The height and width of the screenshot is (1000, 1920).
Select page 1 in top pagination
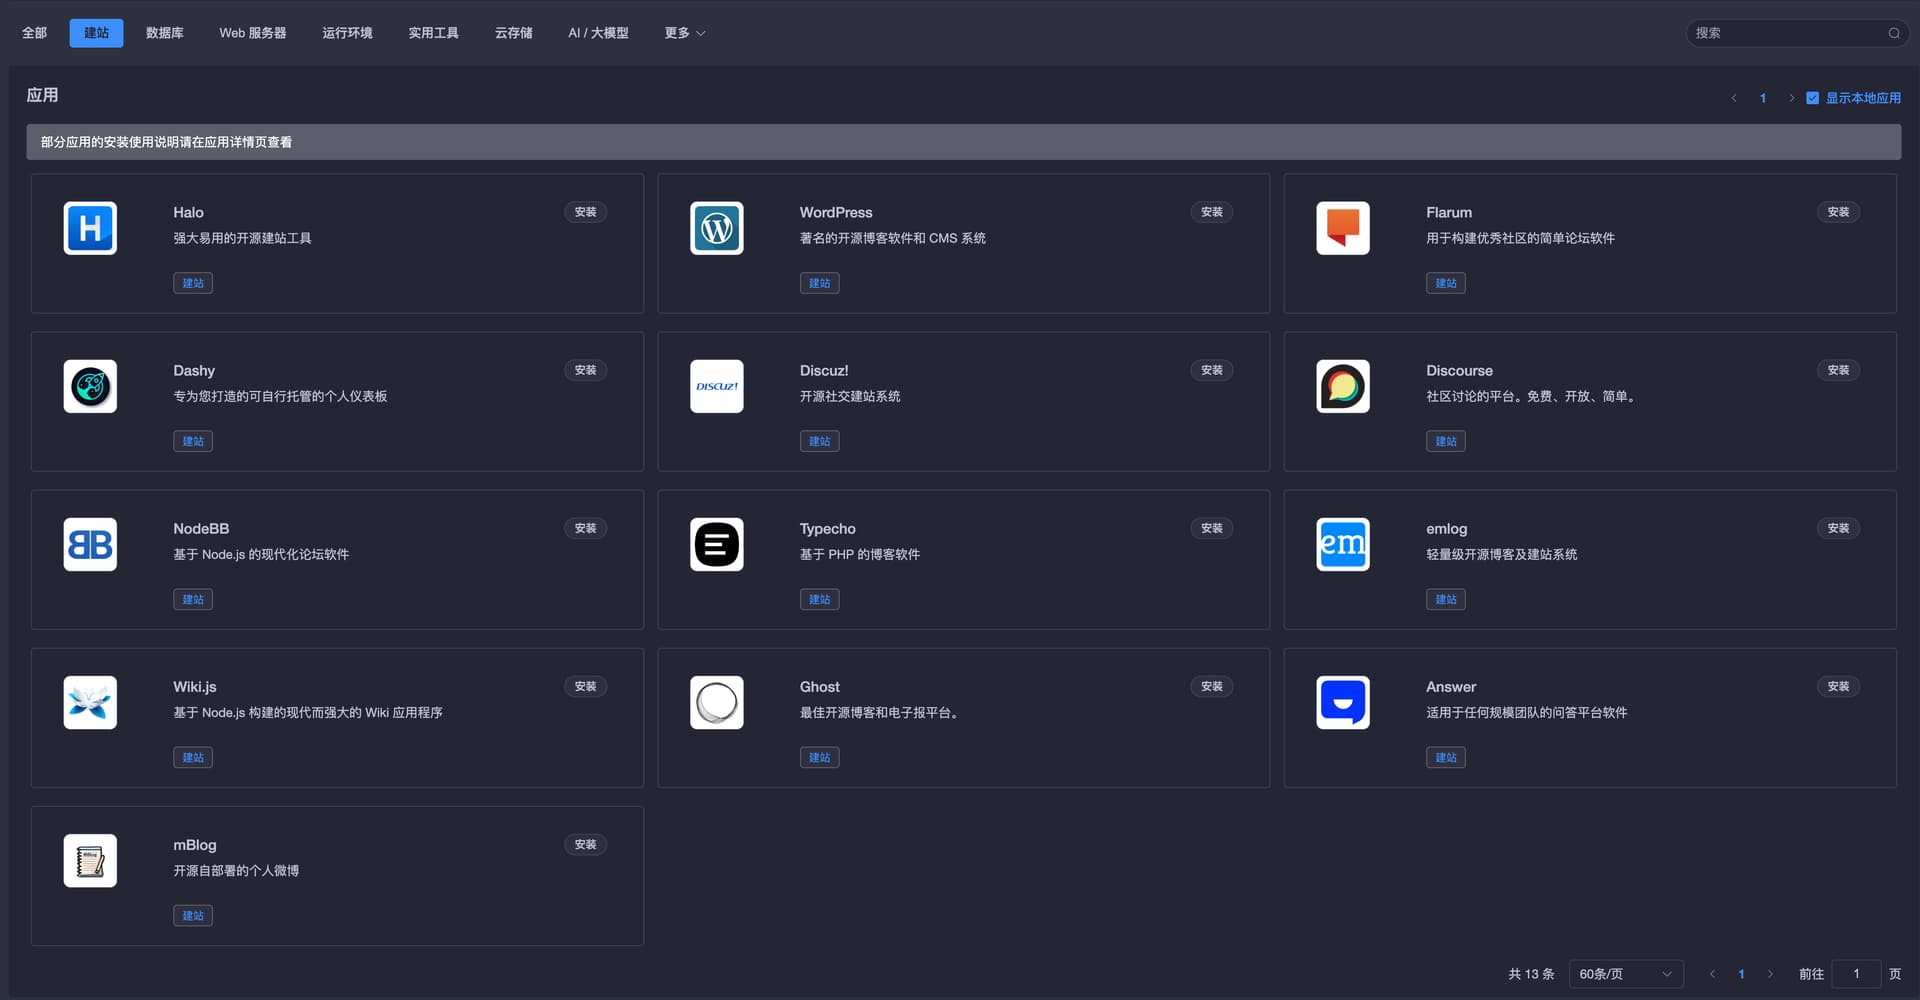[1763, 98]
